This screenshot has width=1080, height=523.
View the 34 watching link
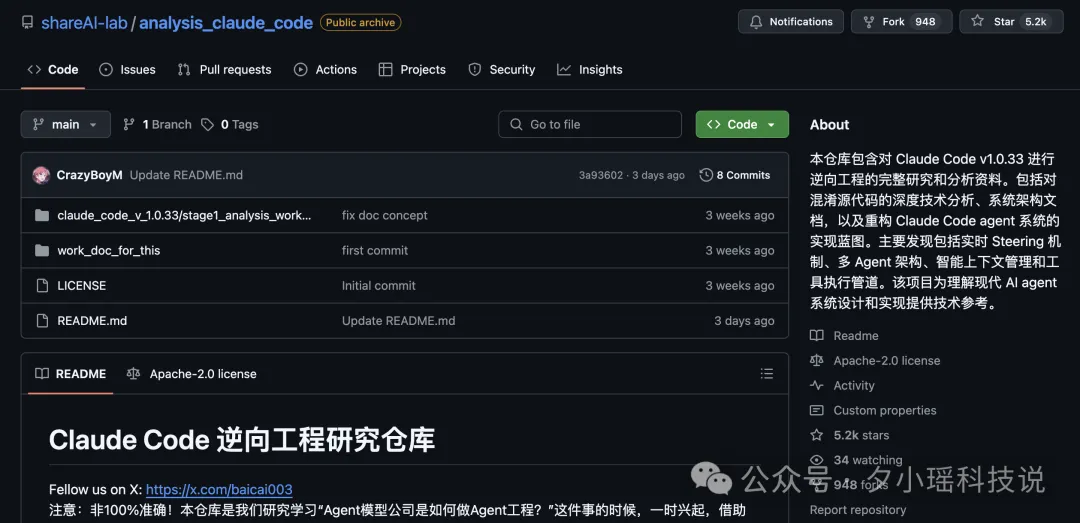pyautogui.click(x=856, y=460)
